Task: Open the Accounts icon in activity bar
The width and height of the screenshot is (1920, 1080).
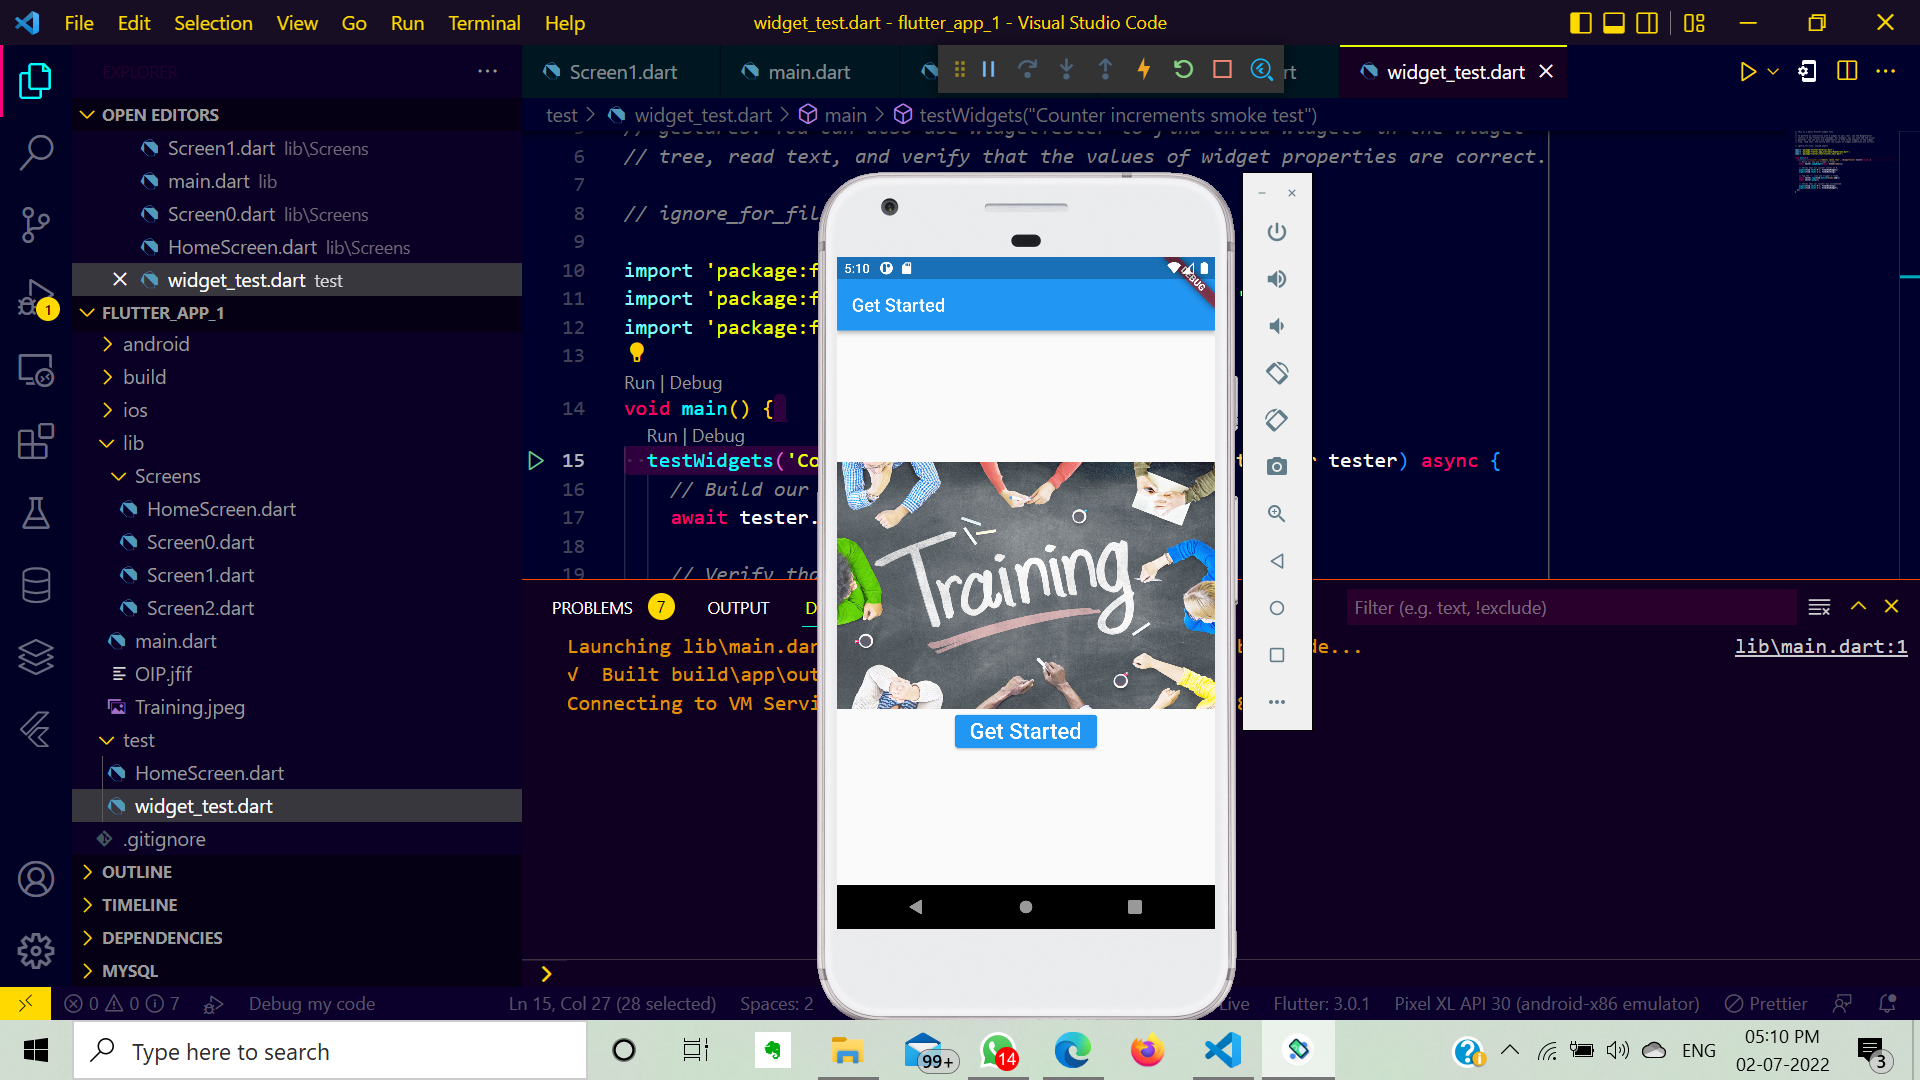Action: pyautogui.click(x=36, y=879)
